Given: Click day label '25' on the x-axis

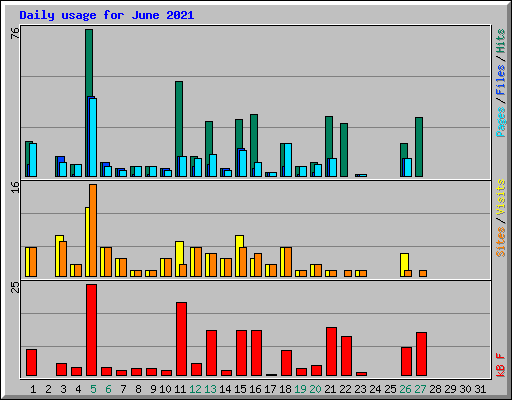Looking at the screenshot, I should point(390,389).
